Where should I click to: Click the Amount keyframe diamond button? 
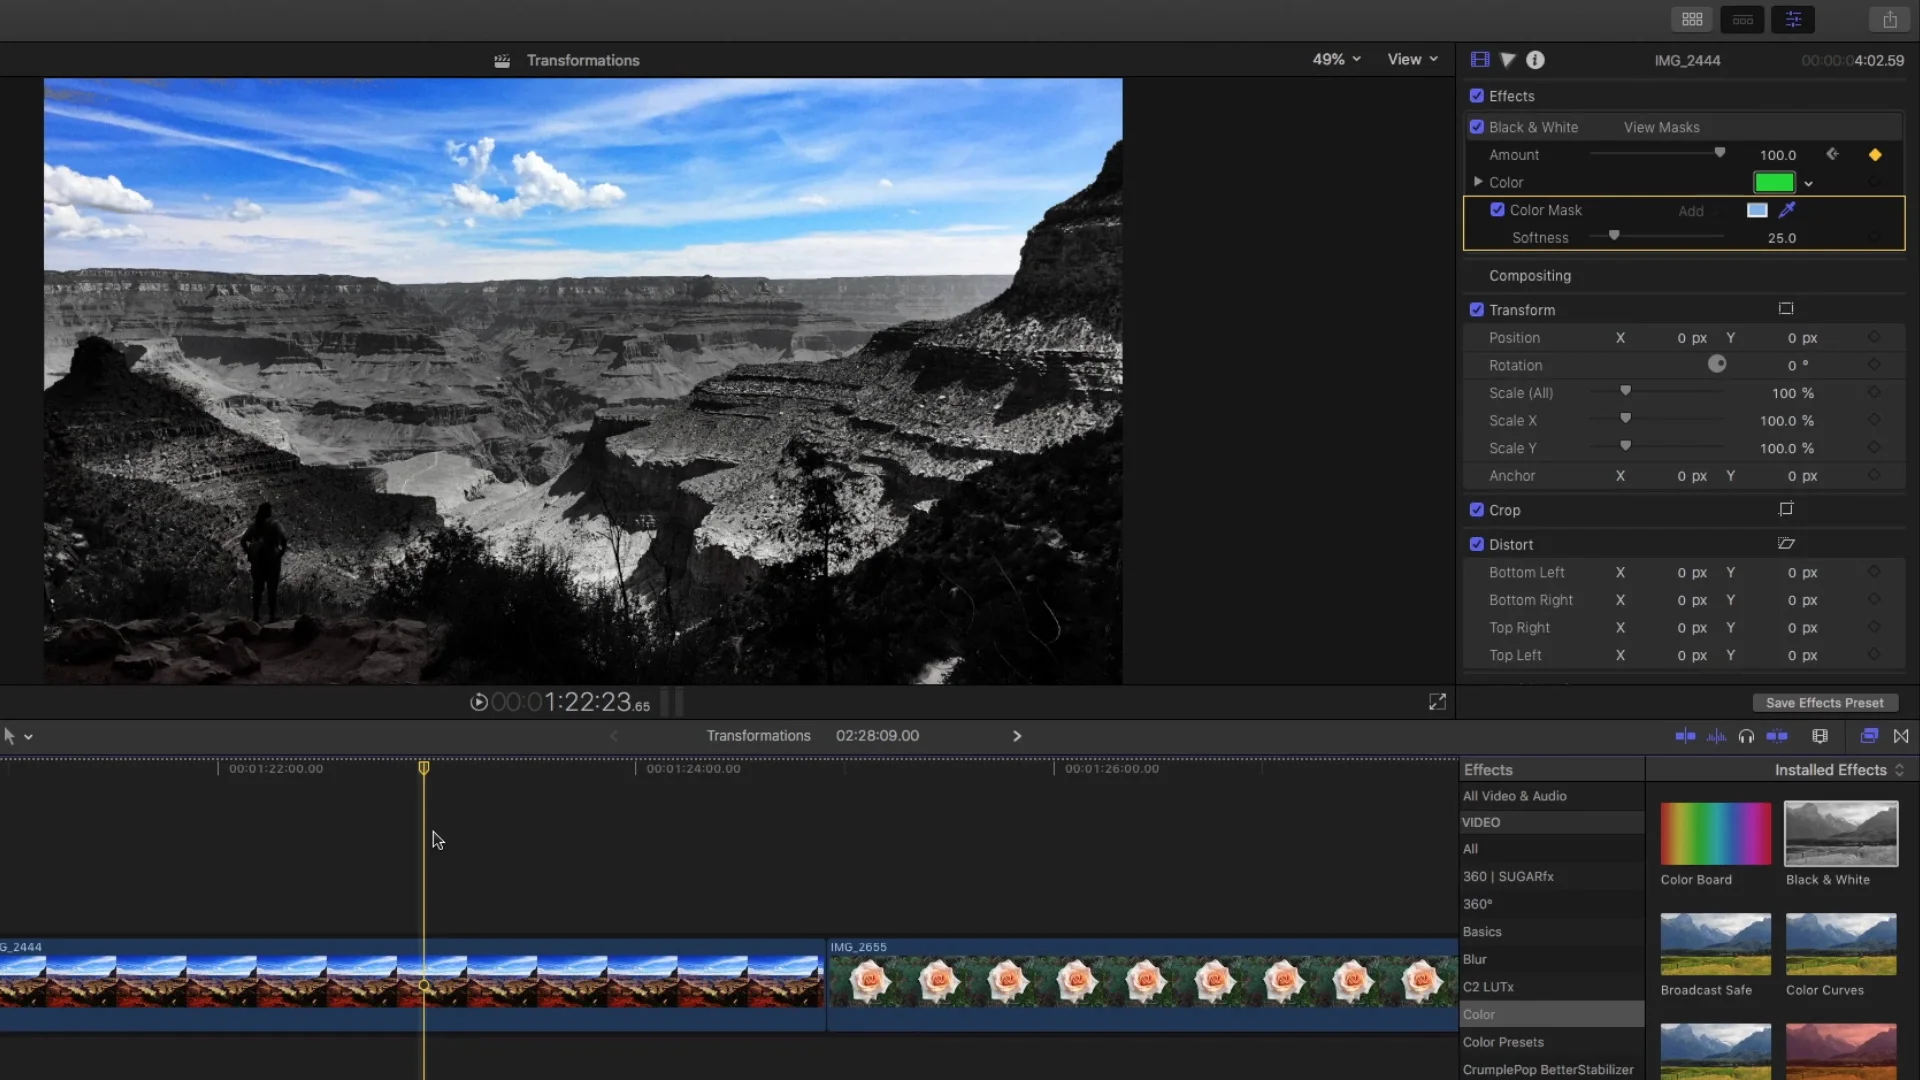[1875, 155]
